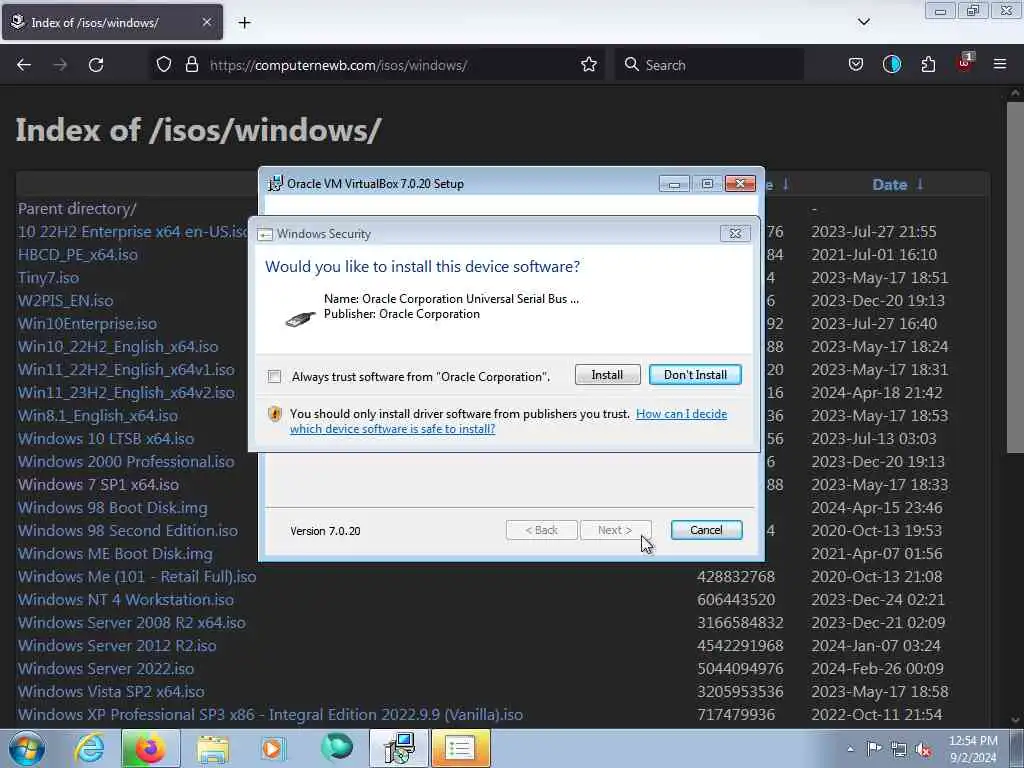Open the Firefox hamburger menu
The image size is (1024, 768).
click(x=999, y=65)
